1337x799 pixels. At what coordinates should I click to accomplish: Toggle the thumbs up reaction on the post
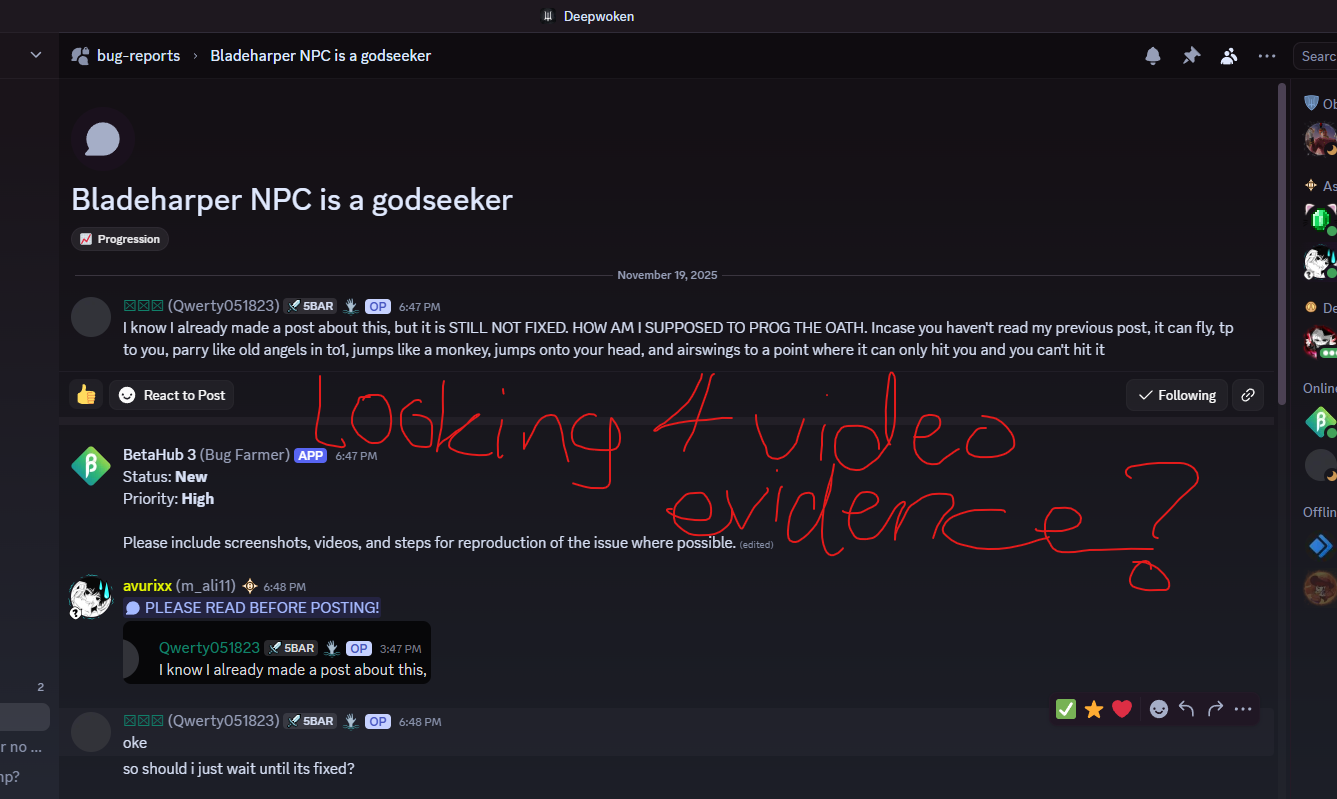coord(86,395)
